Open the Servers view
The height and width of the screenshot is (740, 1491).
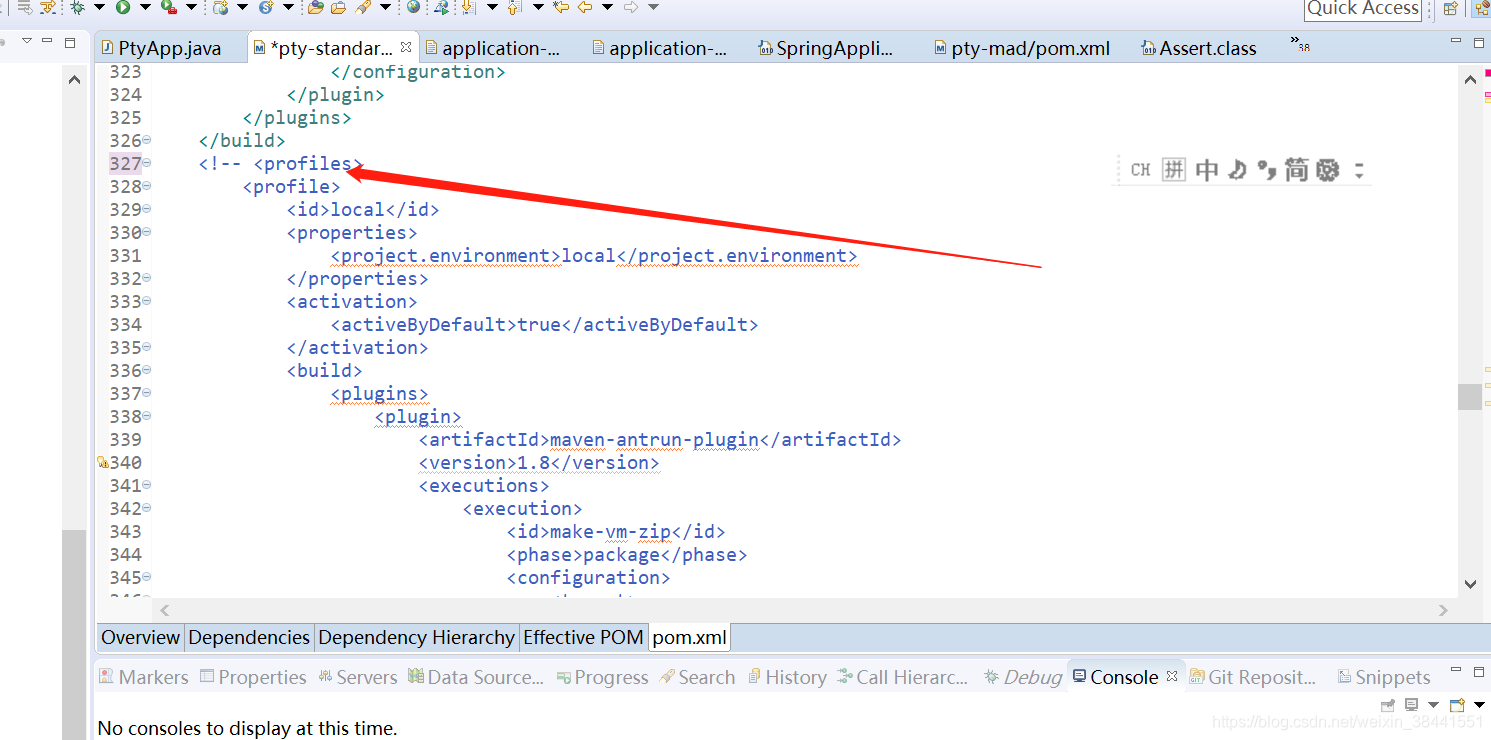pyautogui.click(x=358, y=677)
